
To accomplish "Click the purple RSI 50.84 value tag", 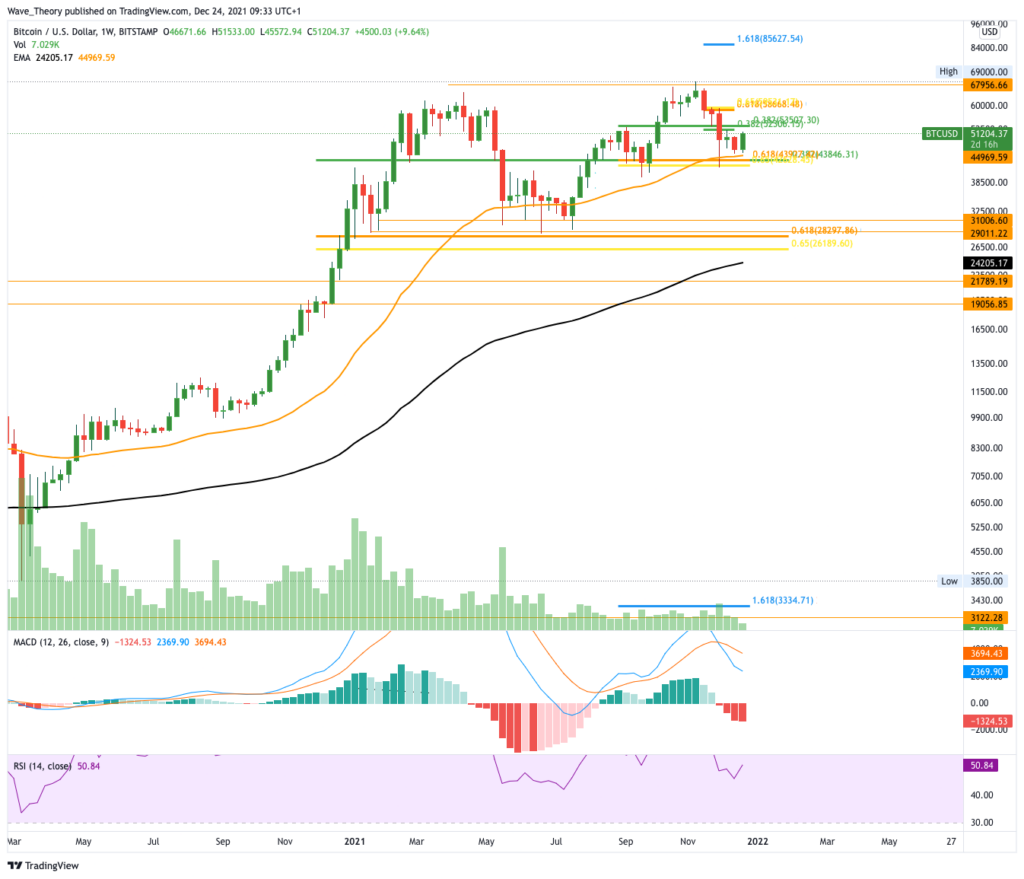I will coord(981,765).
